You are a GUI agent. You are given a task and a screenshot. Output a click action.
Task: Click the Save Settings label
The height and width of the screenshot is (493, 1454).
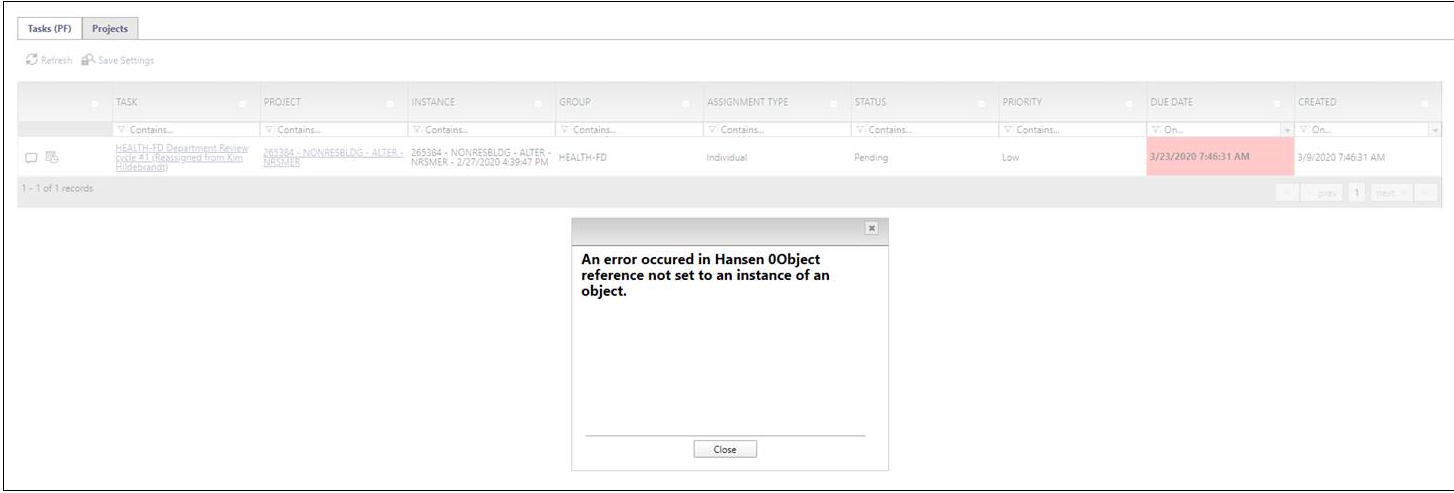pos(126,61)
